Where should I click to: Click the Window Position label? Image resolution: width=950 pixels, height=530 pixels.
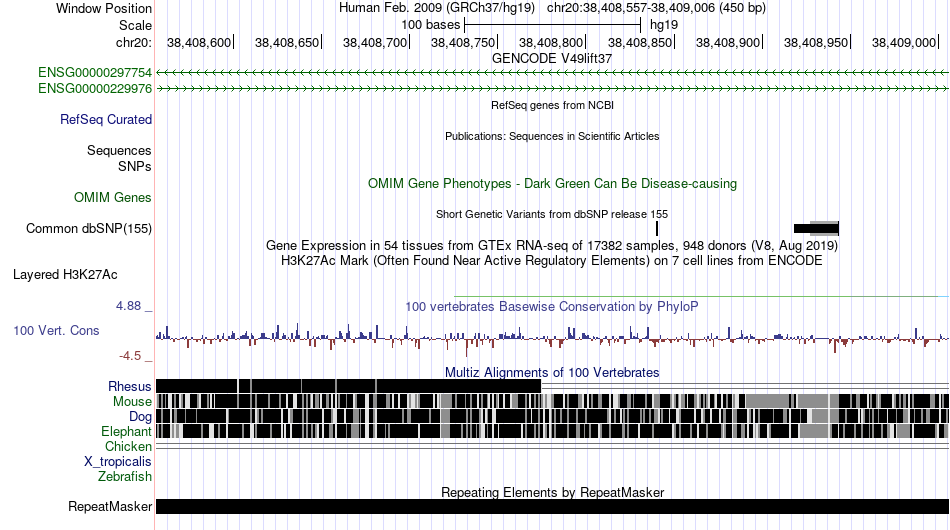tap(104, 8)
